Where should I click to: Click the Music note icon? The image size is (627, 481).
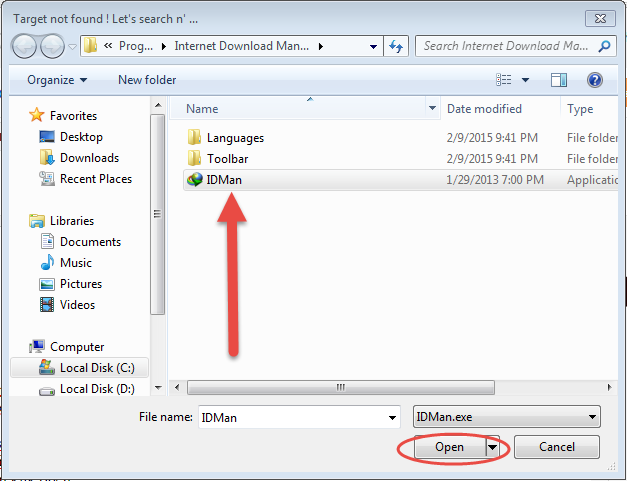click(x=47, y=262)
